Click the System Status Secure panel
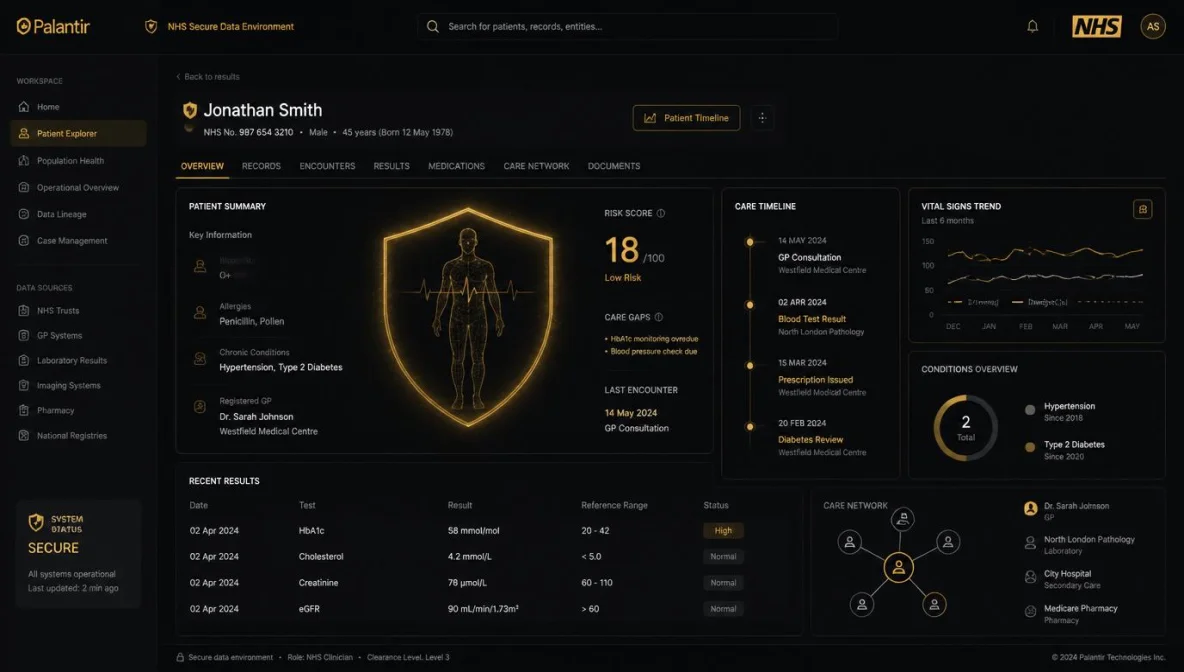Image resolution: width=1184 pixels, height=672 pixels. click(x=79, y=553)
